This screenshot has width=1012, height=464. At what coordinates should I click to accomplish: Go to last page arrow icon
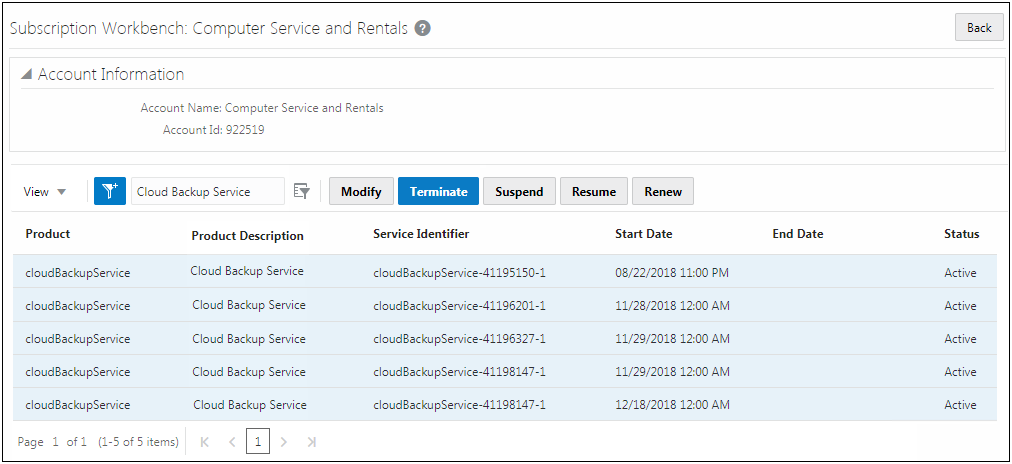coord(311,441)
